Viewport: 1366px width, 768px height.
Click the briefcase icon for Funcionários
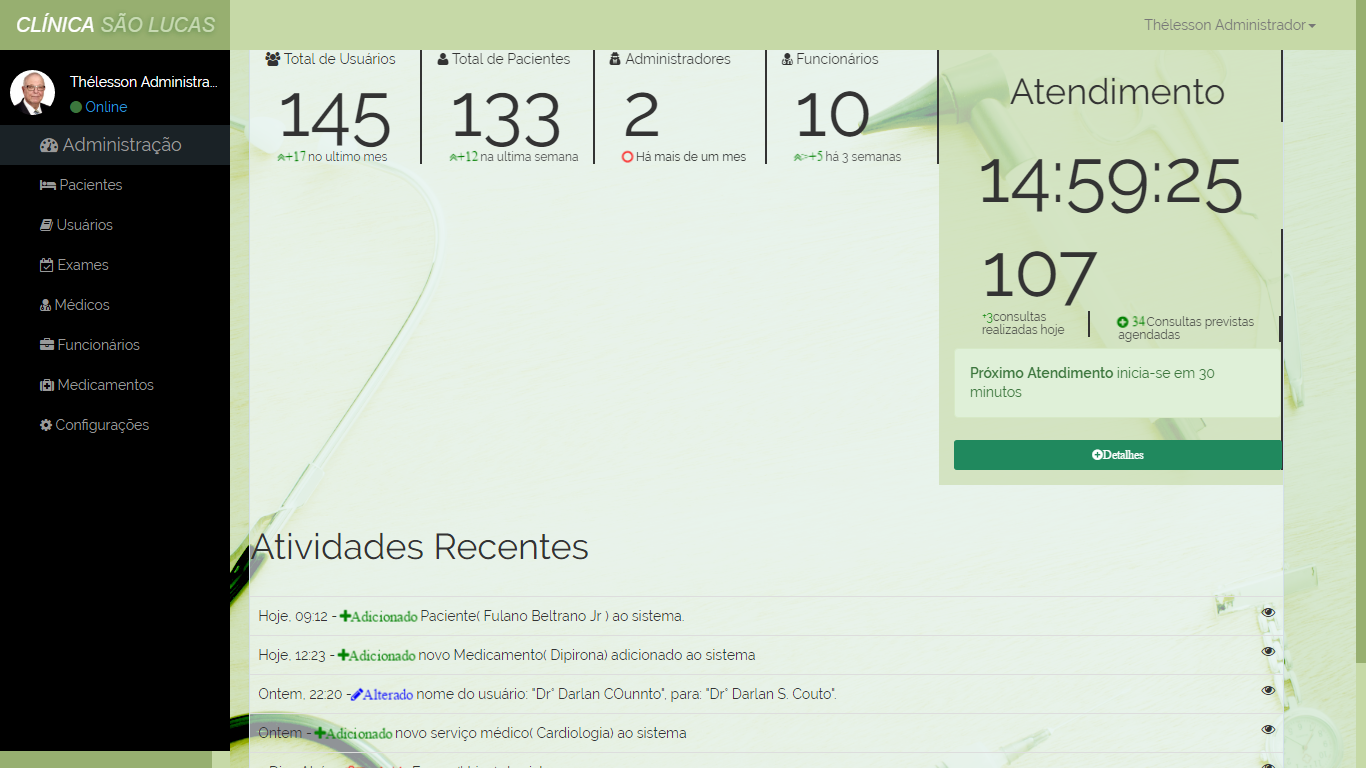tap(47, 345)
